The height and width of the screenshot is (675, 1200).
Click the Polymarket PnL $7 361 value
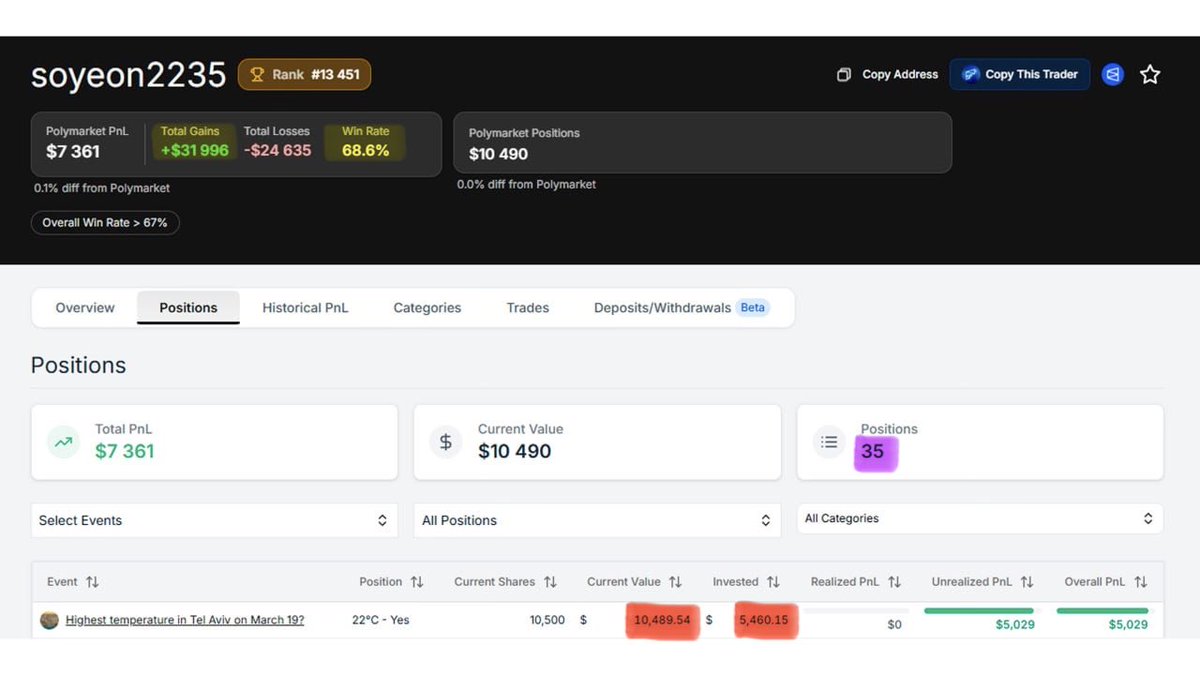point(73,152)
